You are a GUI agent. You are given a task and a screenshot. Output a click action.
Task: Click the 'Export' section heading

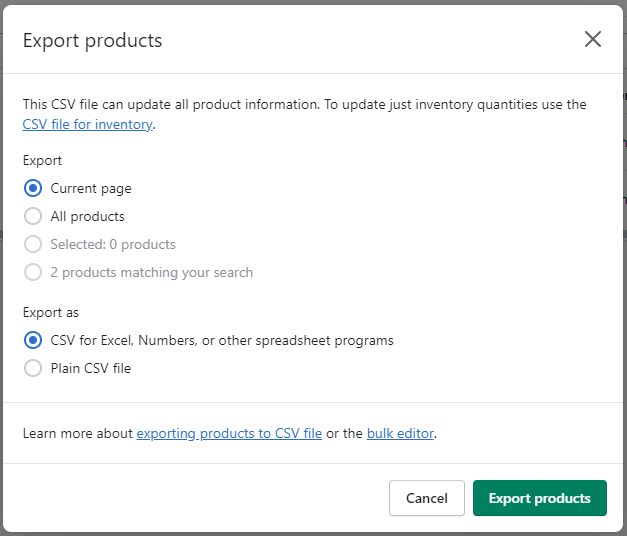[42, 160]
